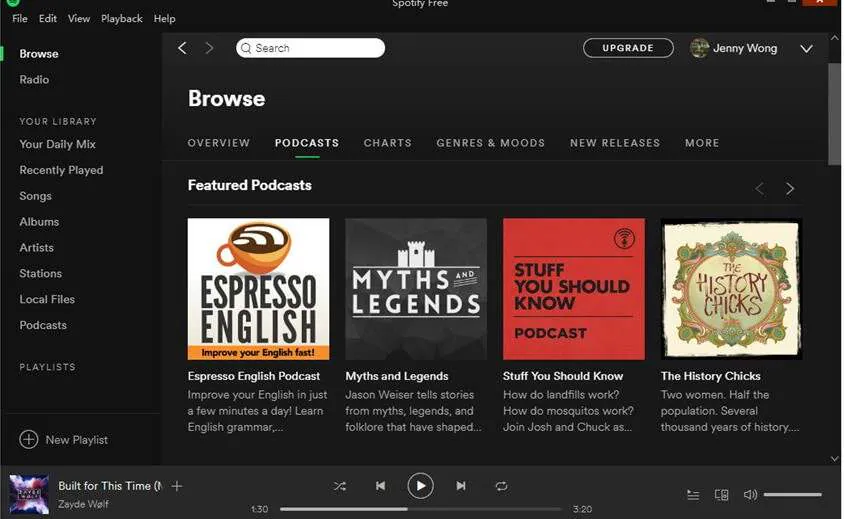Show previous Featured Podcasts with left arrow
Viewport: 844px width, 519px height.
click(759, 188)
